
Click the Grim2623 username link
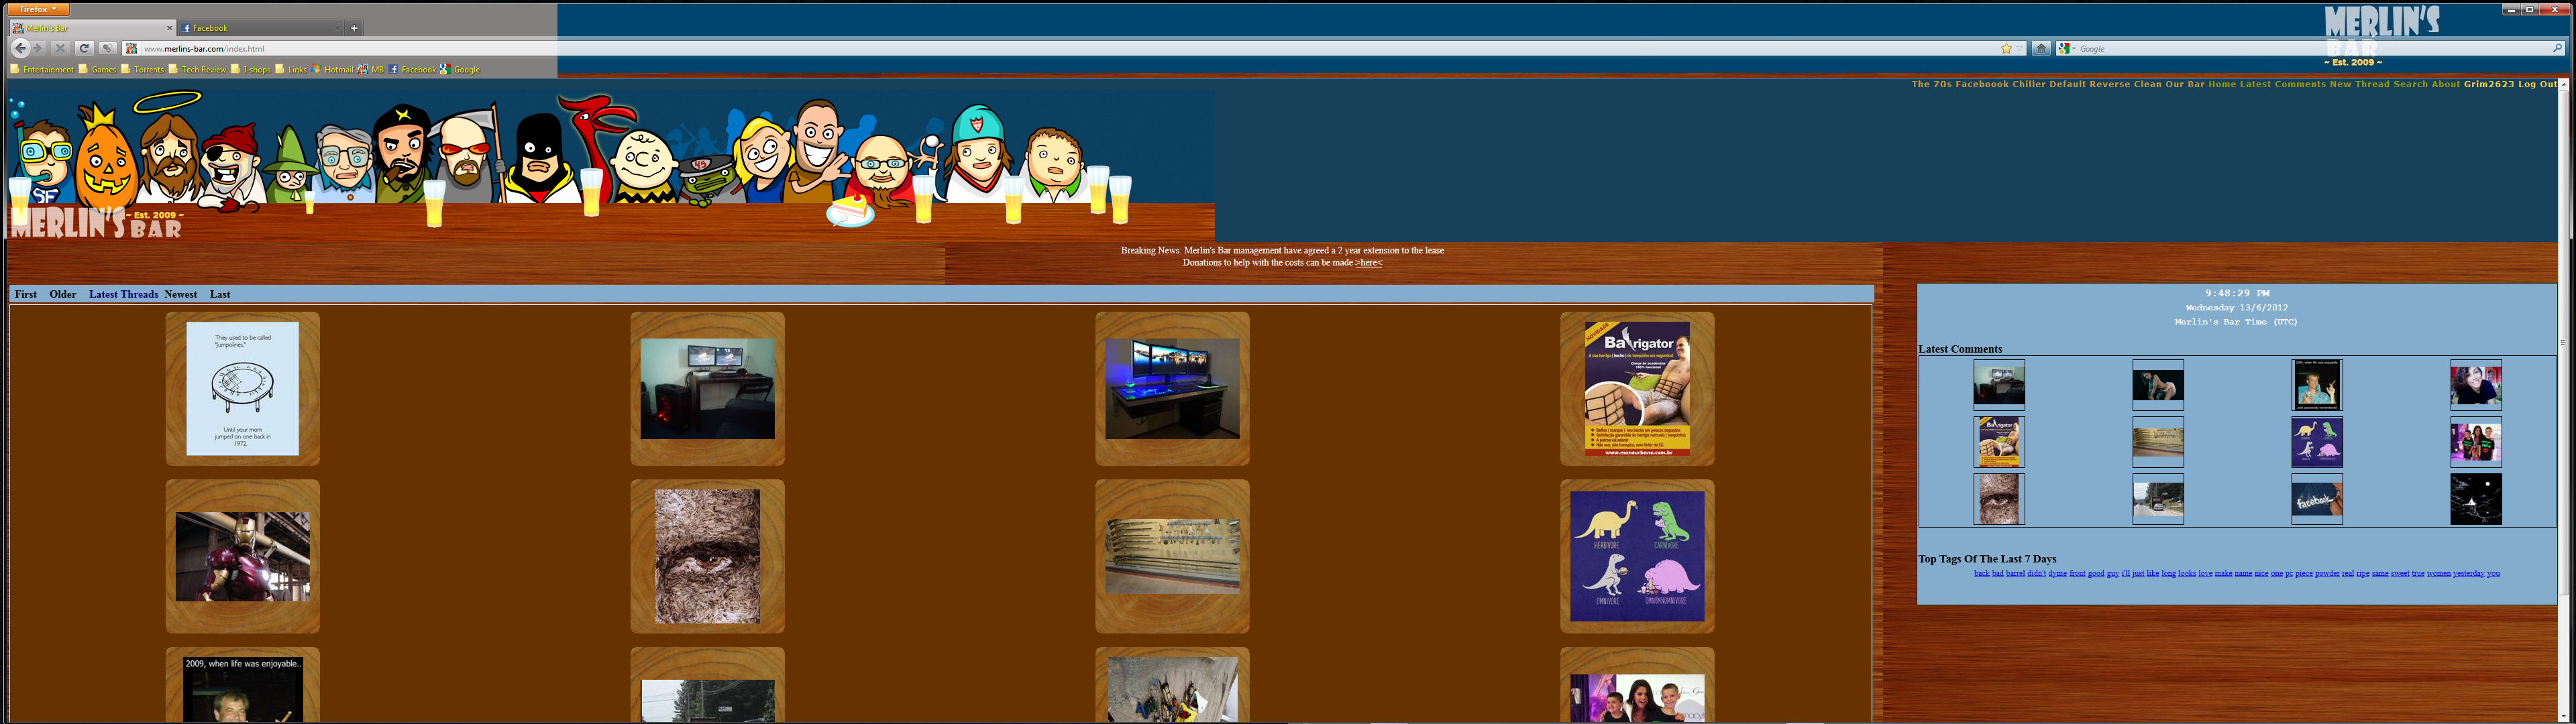tap(2489, 84)
